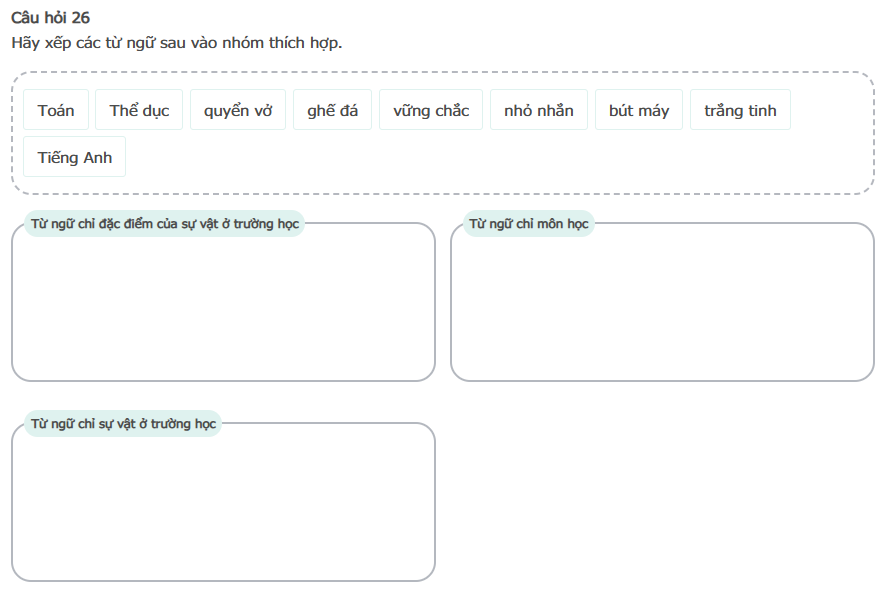Select the 'ghế đá' word chip
The height and width of the screenshot is (592, 882).
coord(332,110)
